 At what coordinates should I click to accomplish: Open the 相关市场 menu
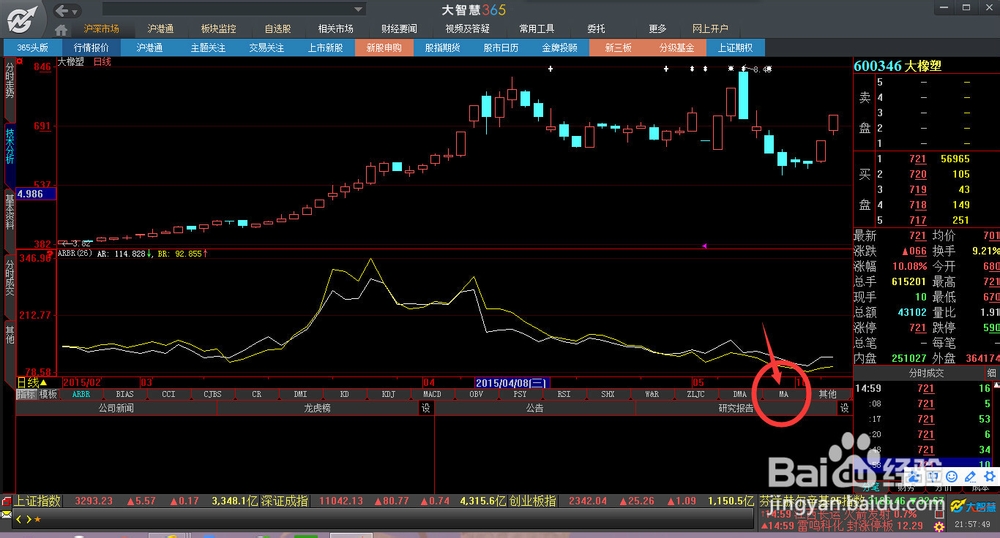point(335,29)
